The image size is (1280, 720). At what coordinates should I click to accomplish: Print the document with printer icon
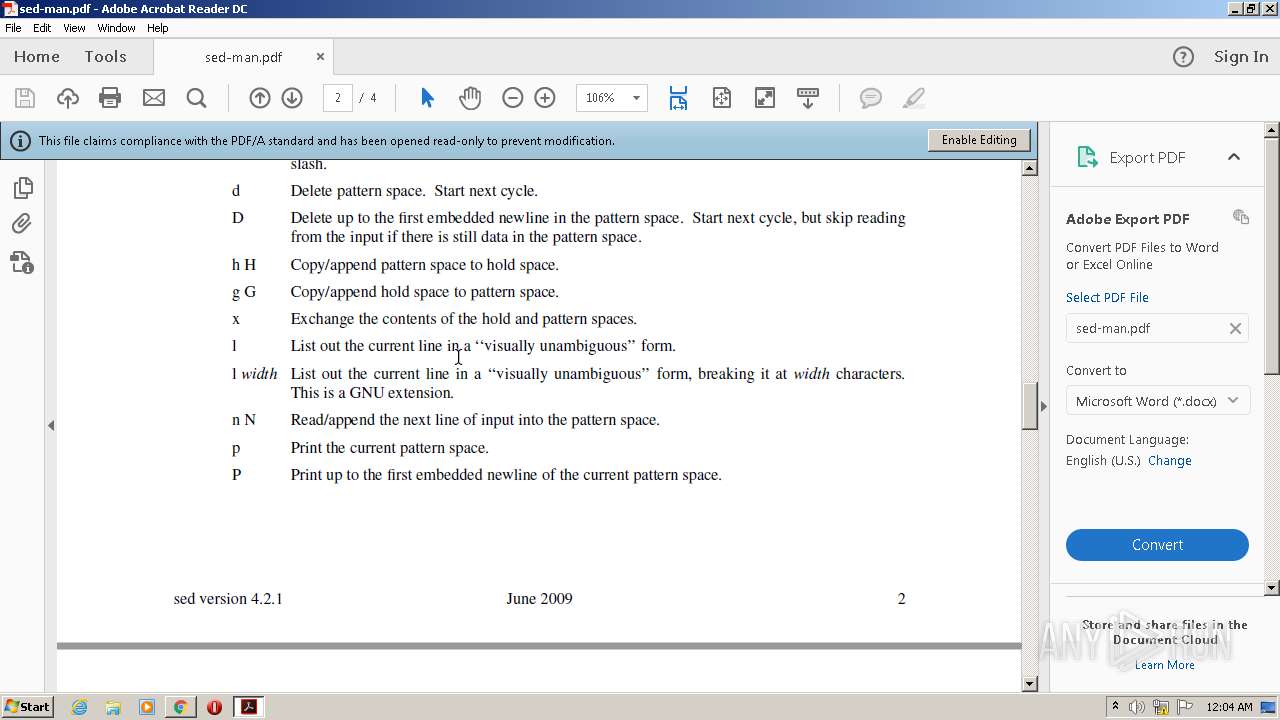(x=110, y=98)
